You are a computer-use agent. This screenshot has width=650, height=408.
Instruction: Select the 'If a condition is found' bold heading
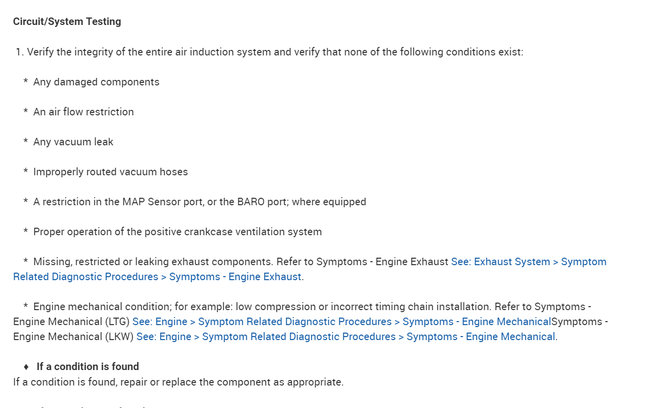tap(88, 367)
